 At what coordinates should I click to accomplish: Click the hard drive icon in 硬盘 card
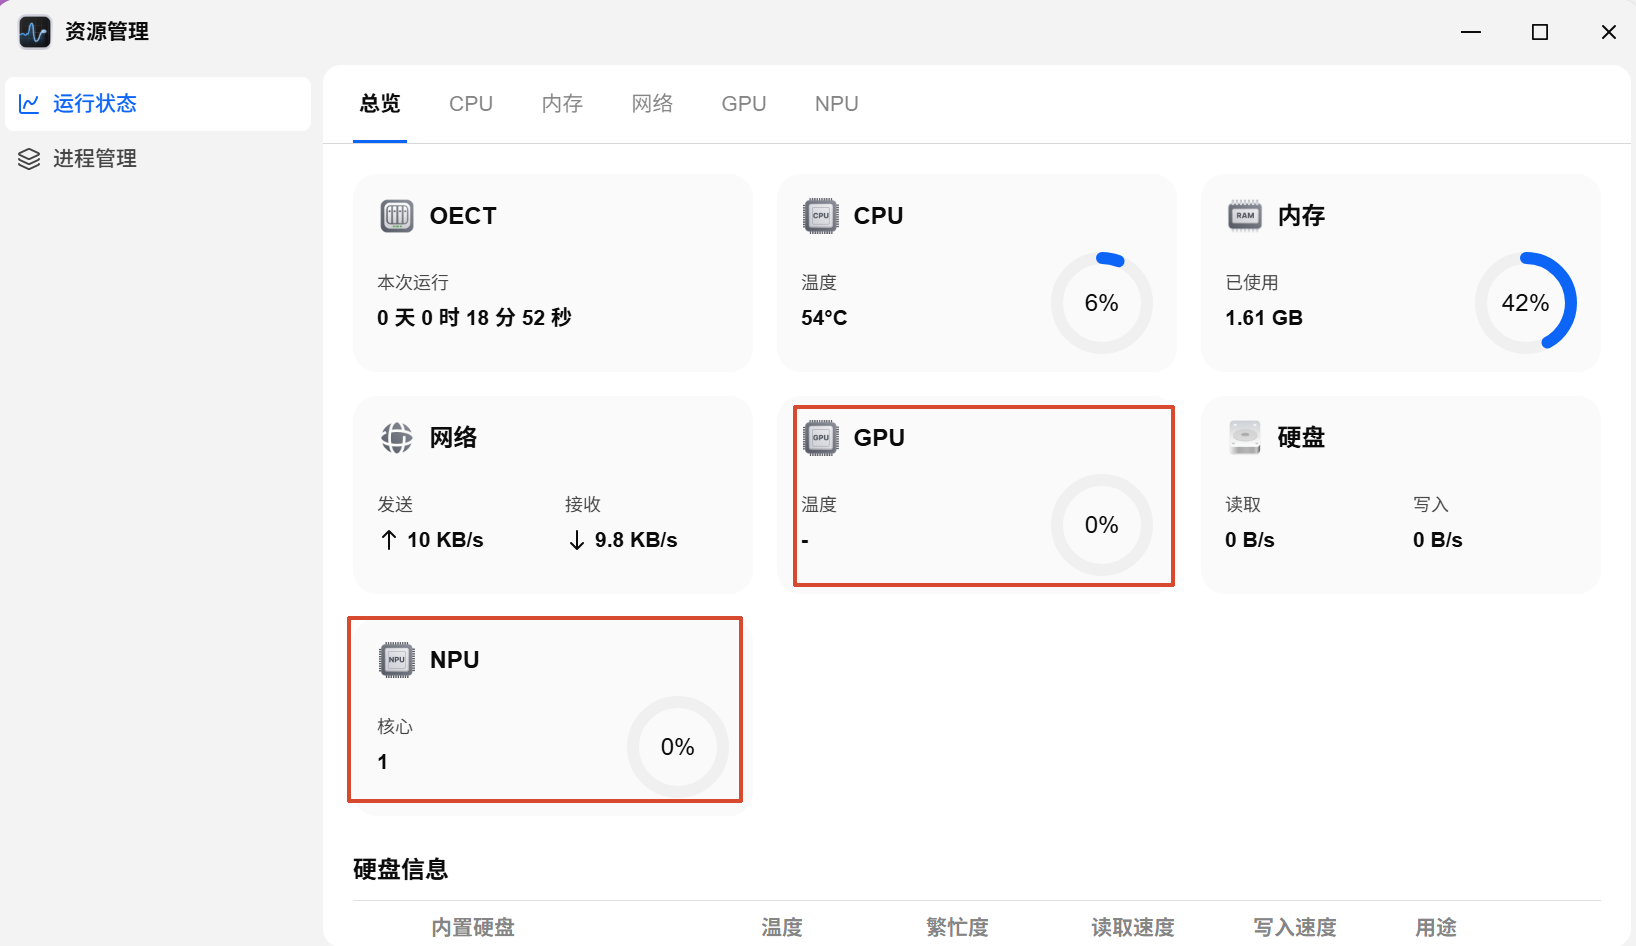pyautogui.click(x=1245, y=438)
